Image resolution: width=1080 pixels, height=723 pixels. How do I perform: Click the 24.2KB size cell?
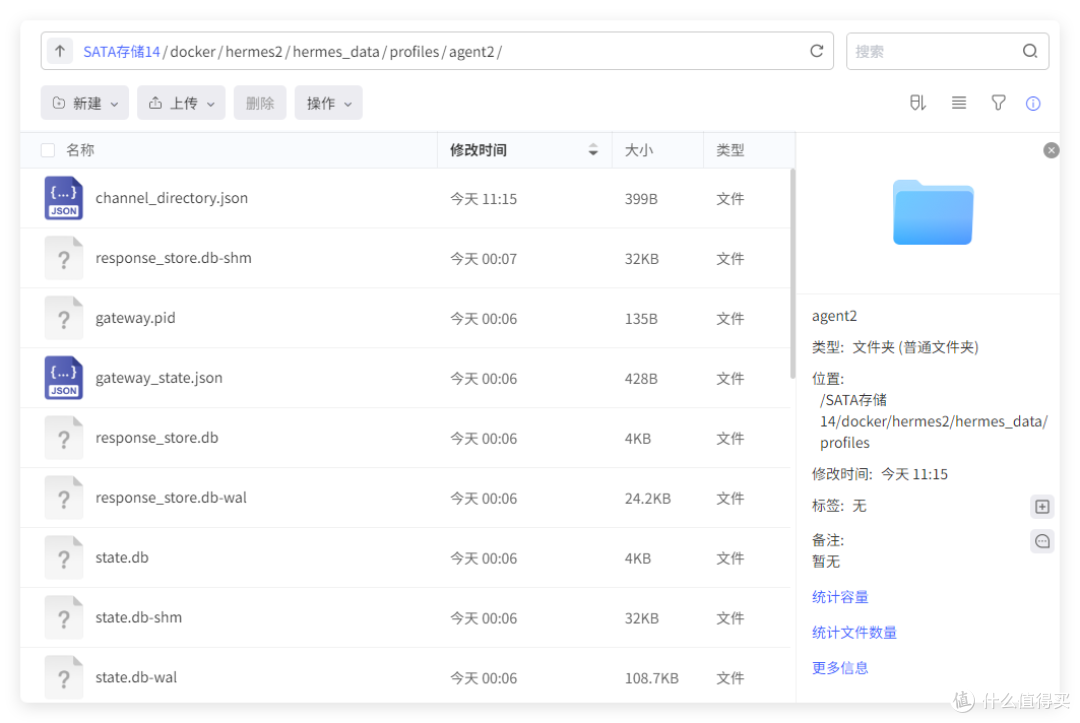click(647, 499)
